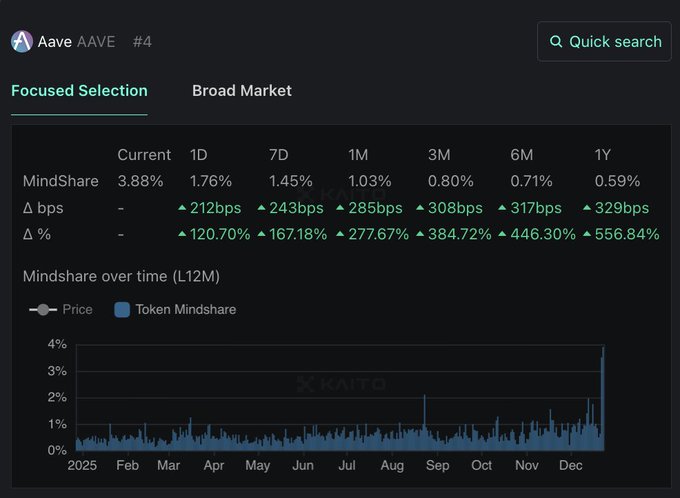This screenshot has height=498, width=680.
Task: Select the Focused Selection tab
Action: click(79, 90)
